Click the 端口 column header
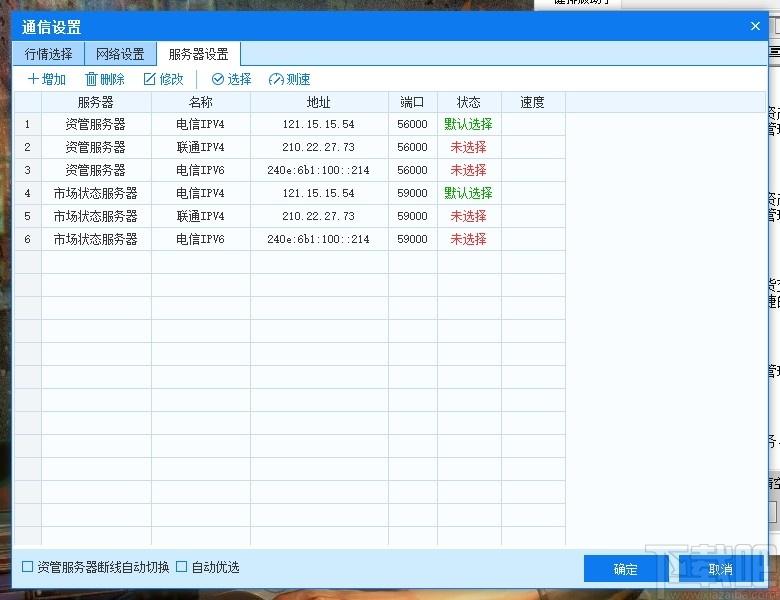 pyautogui.click(x=412, y=102)
